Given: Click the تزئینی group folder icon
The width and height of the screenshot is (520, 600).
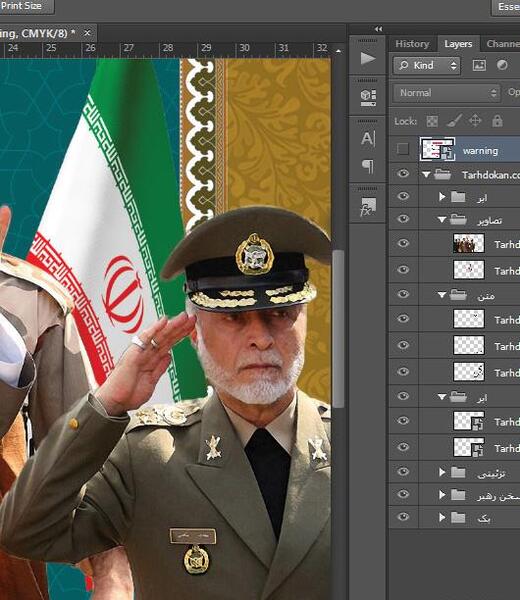Looking at the screenshot, I should pyautogui.click(x=458, y=472).
